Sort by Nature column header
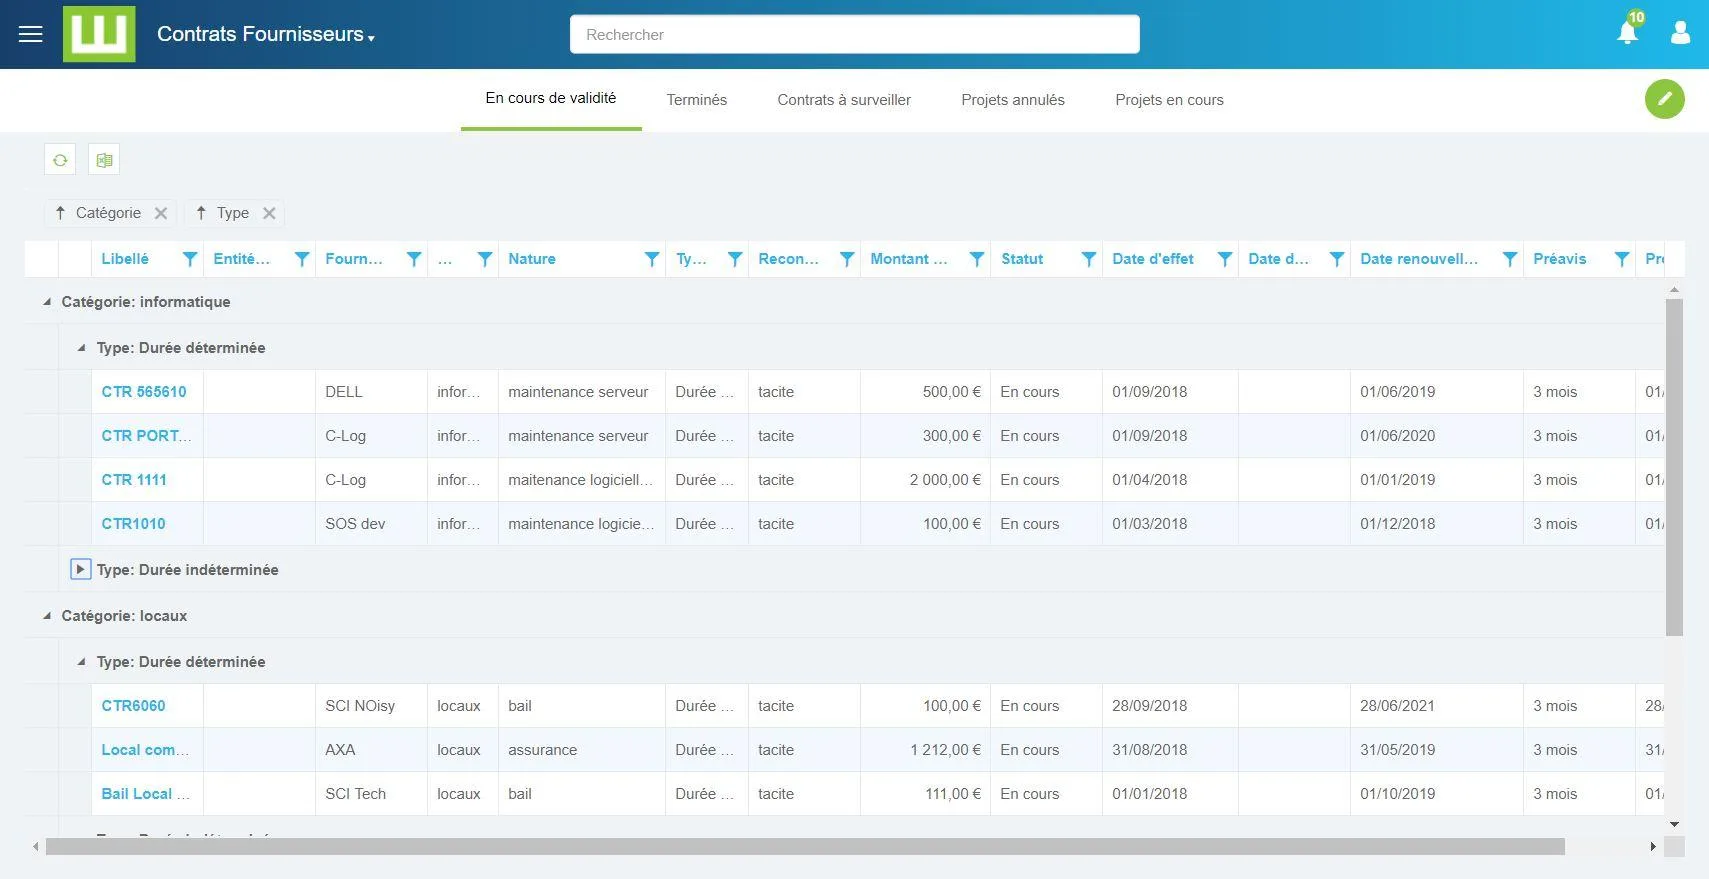This screenshot has height=879, width=1709. 531,259
